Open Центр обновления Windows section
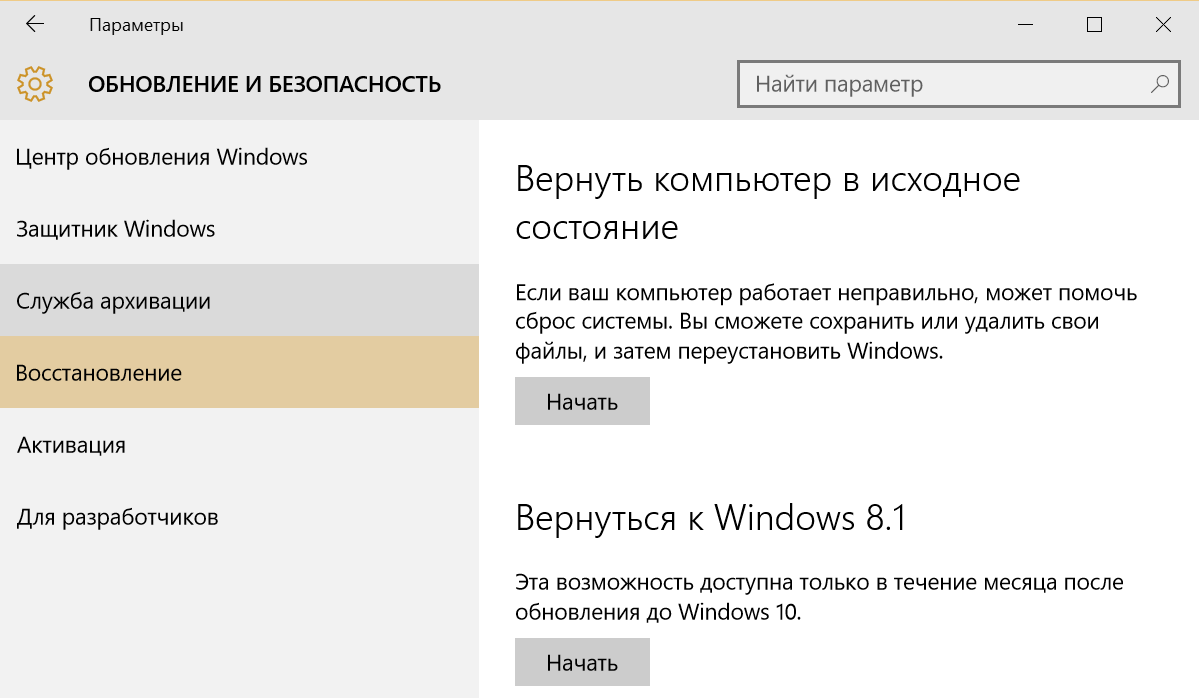 tap(239, 157)
